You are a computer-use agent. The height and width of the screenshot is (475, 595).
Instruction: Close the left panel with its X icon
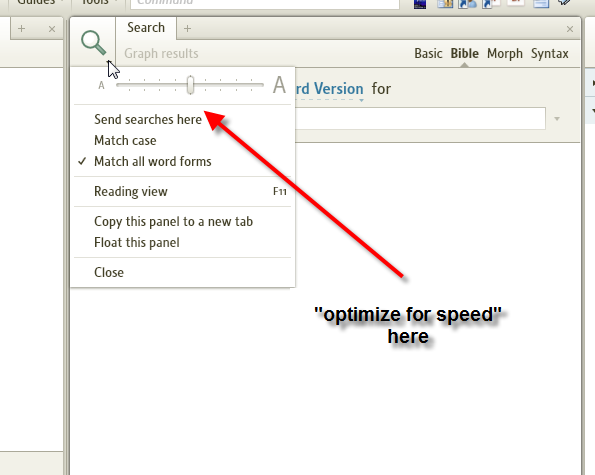click(x=52, y=29)
